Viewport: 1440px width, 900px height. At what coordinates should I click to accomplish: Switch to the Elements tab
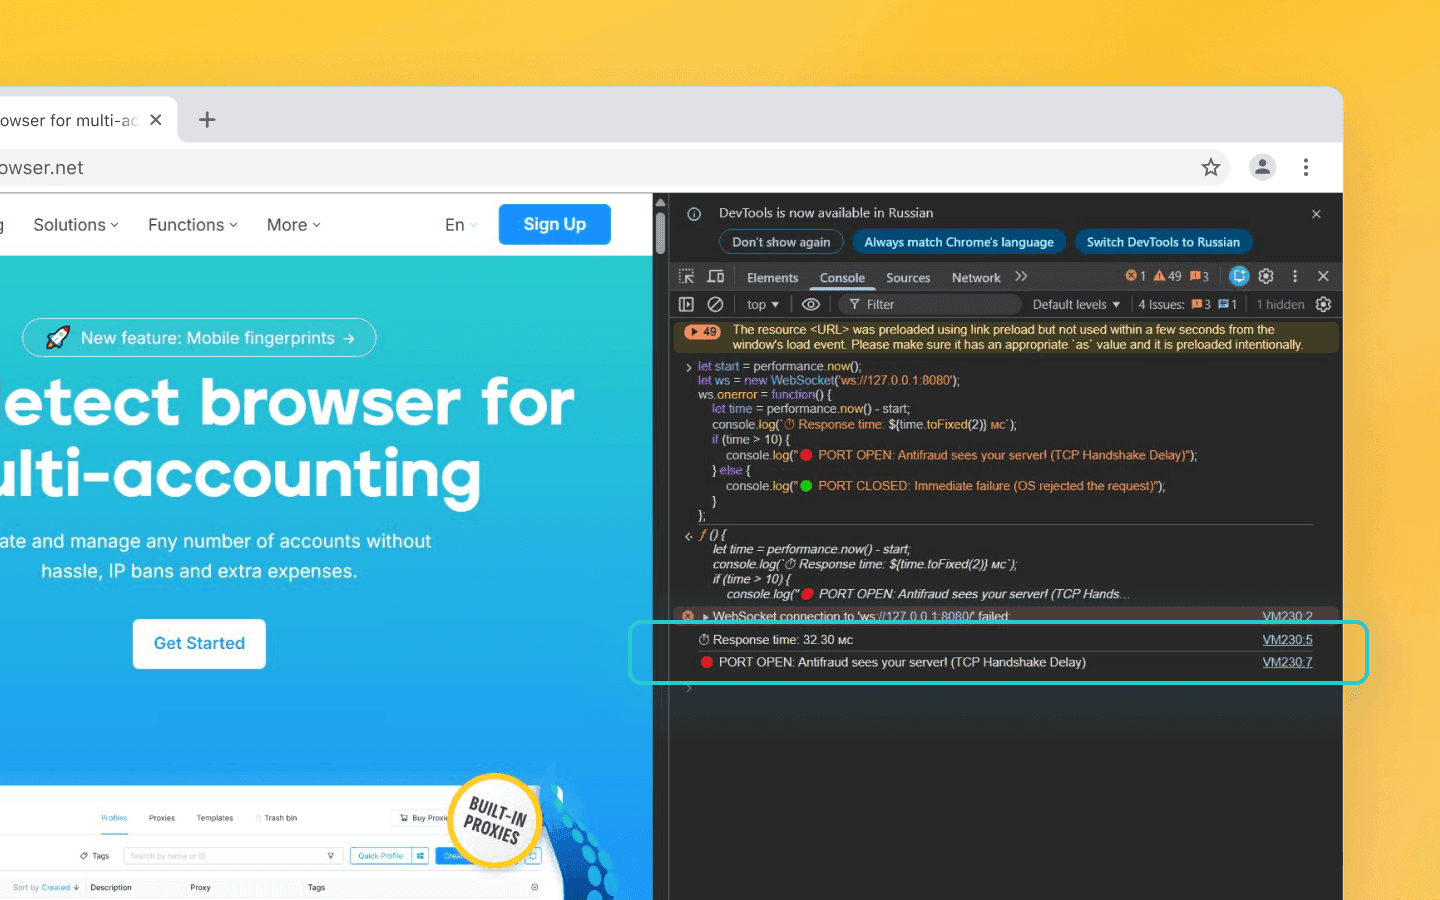pyautogui.click(x=772, y=278)
